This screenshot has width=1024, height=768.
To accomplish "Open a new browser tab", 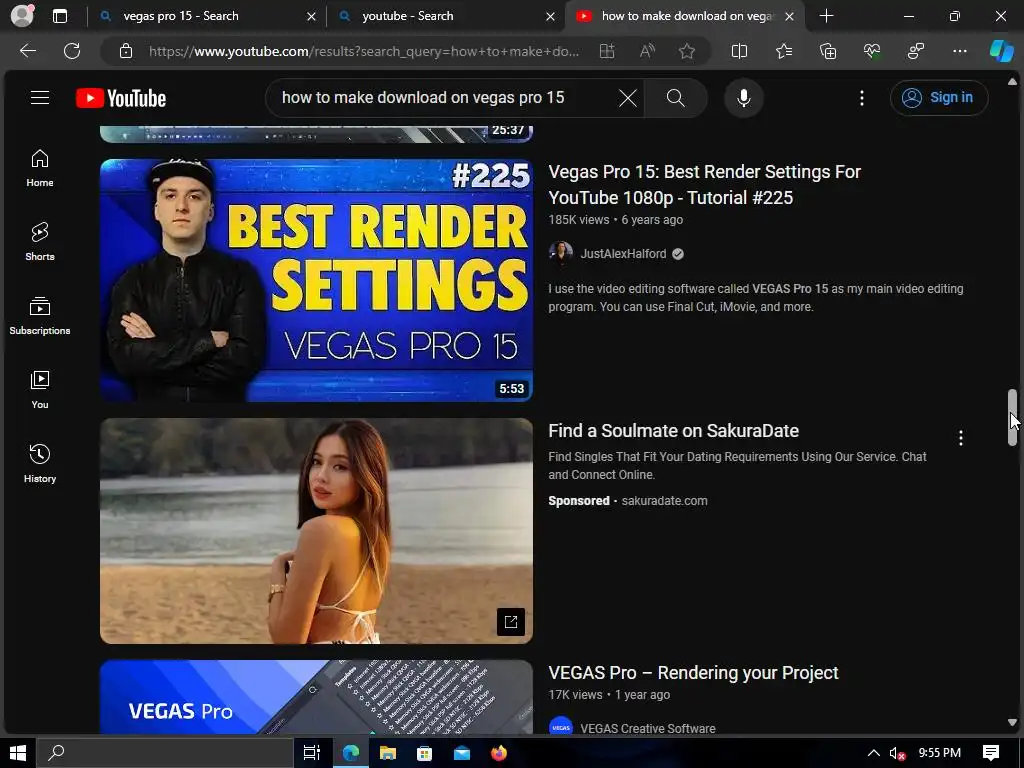I will [x=826, y=16].
